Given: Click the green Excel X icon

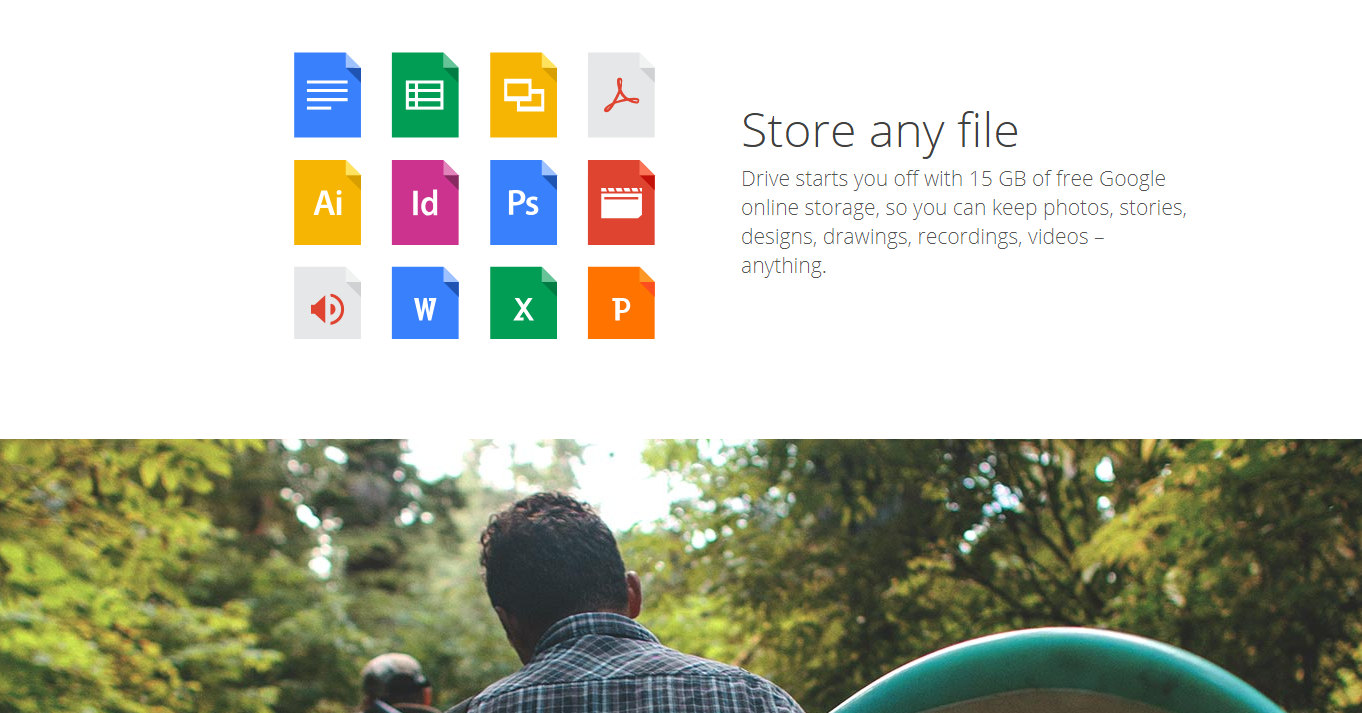Looking at the screenshot, I should tap(523, 303).
